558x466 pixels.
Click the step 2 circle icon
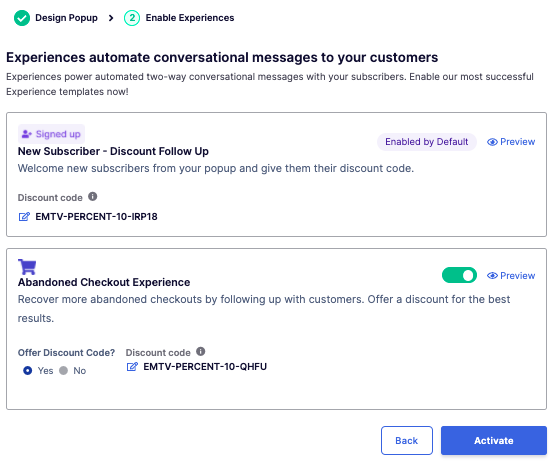(132, 18)
